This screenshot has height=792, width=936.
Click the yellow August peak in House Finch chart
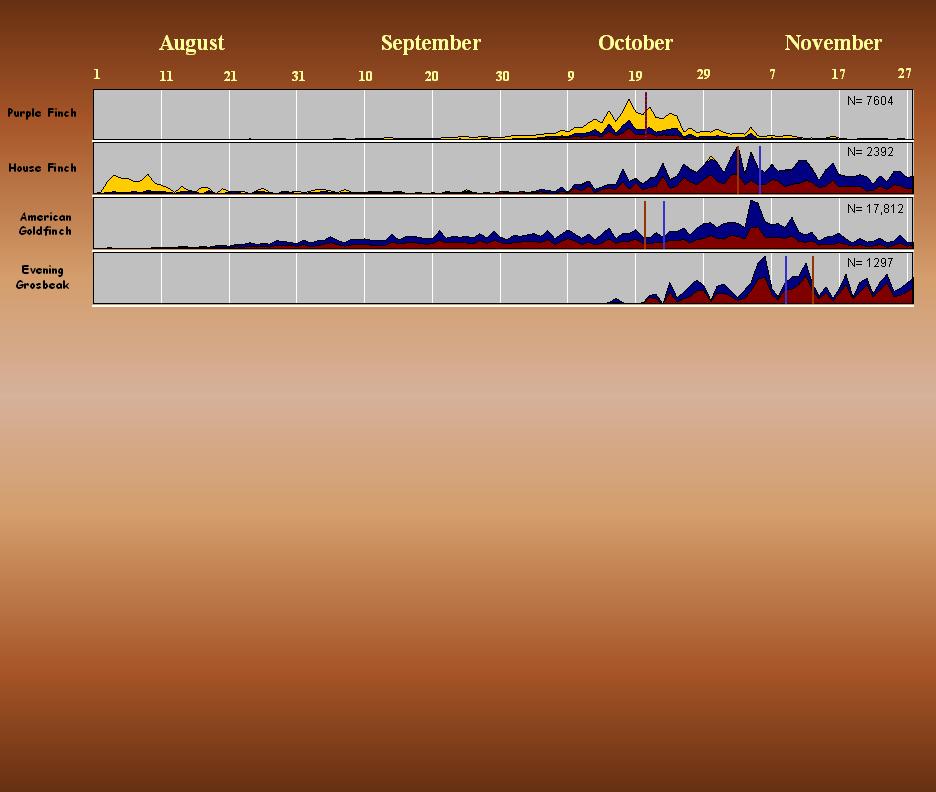click(x=116, y=183)
